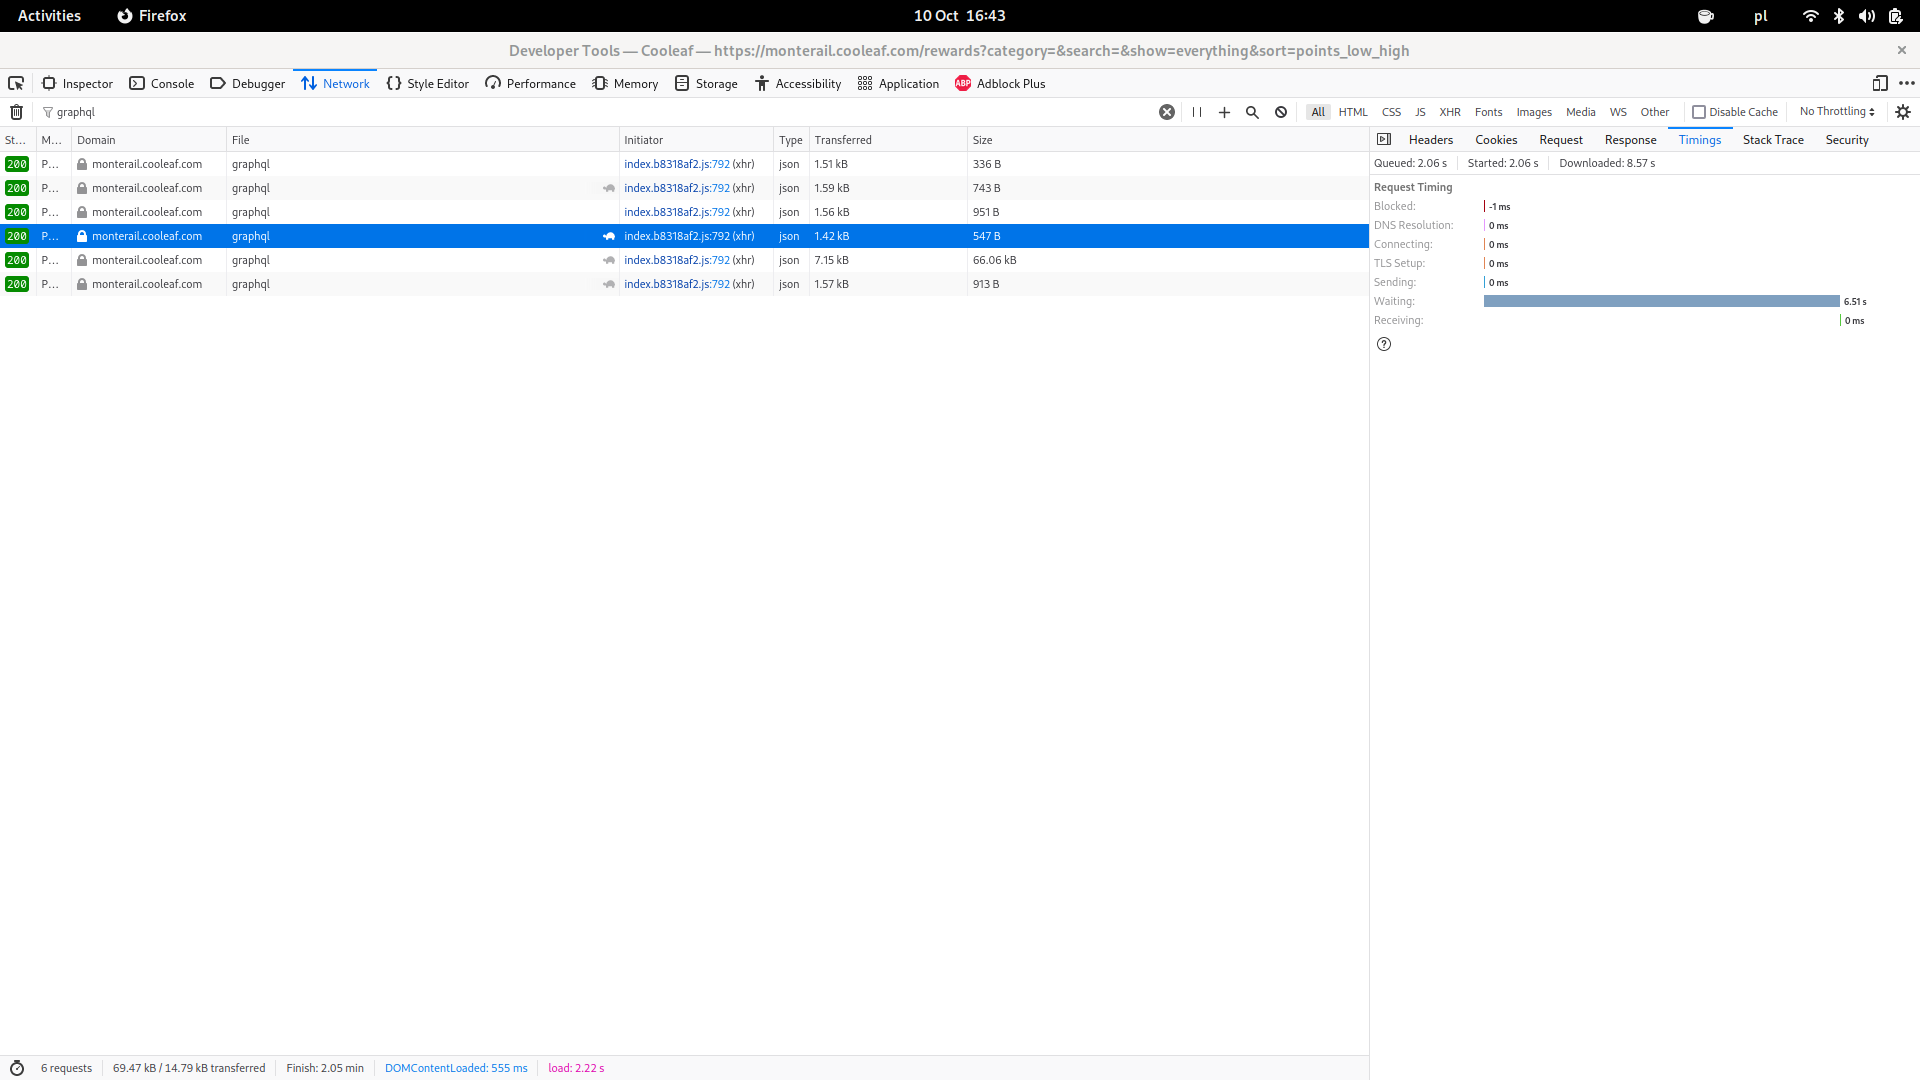Open devtools three-dot options menu
Image resolution: width=1920 pixels, height=1080 pixels.
point(1907,83)
